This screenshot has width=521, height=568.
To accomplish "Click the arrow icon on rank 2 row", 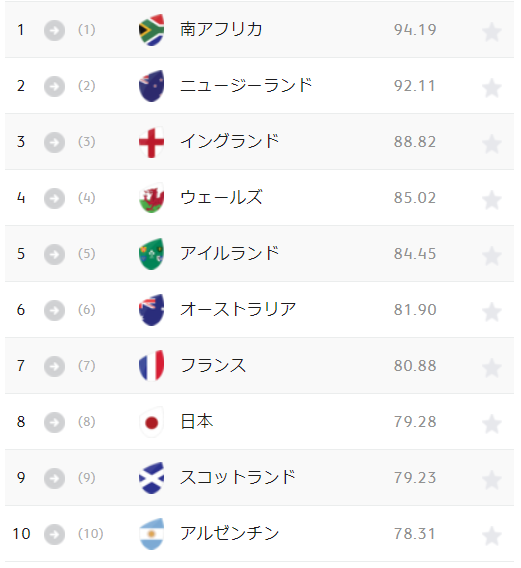I will (x=54, y=86).
